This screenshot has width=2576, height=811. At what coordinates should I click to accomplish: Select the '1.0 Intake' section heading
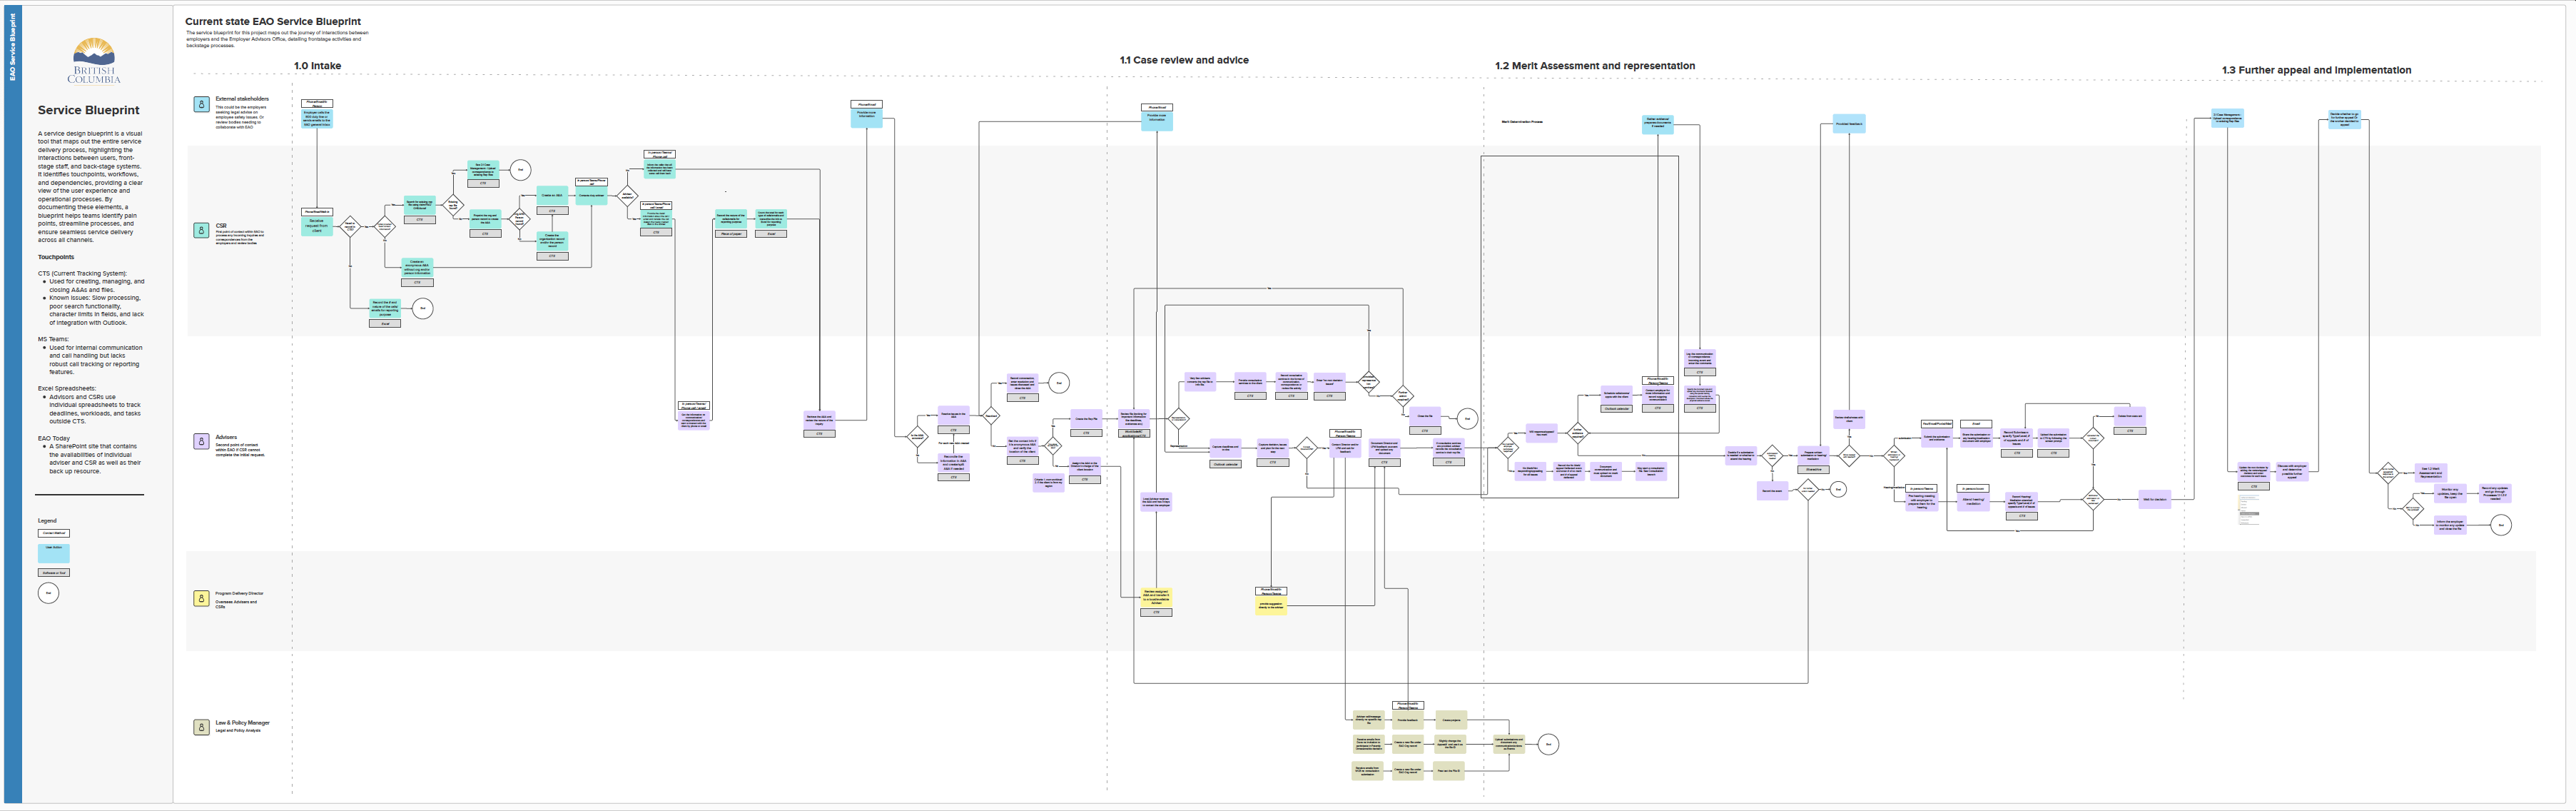(x=317, y=66)
